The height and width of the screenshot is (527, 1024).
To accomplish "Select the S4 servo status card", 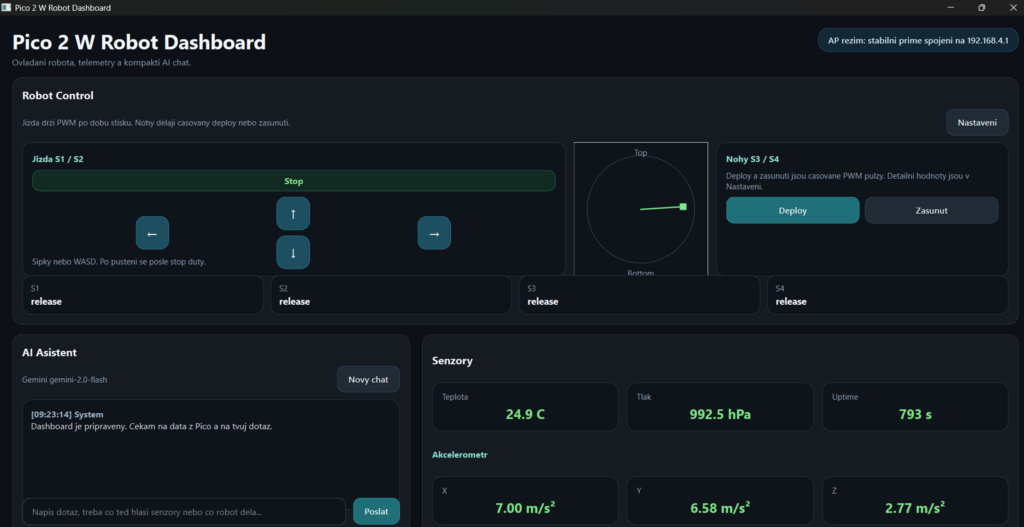I will 887,295.
